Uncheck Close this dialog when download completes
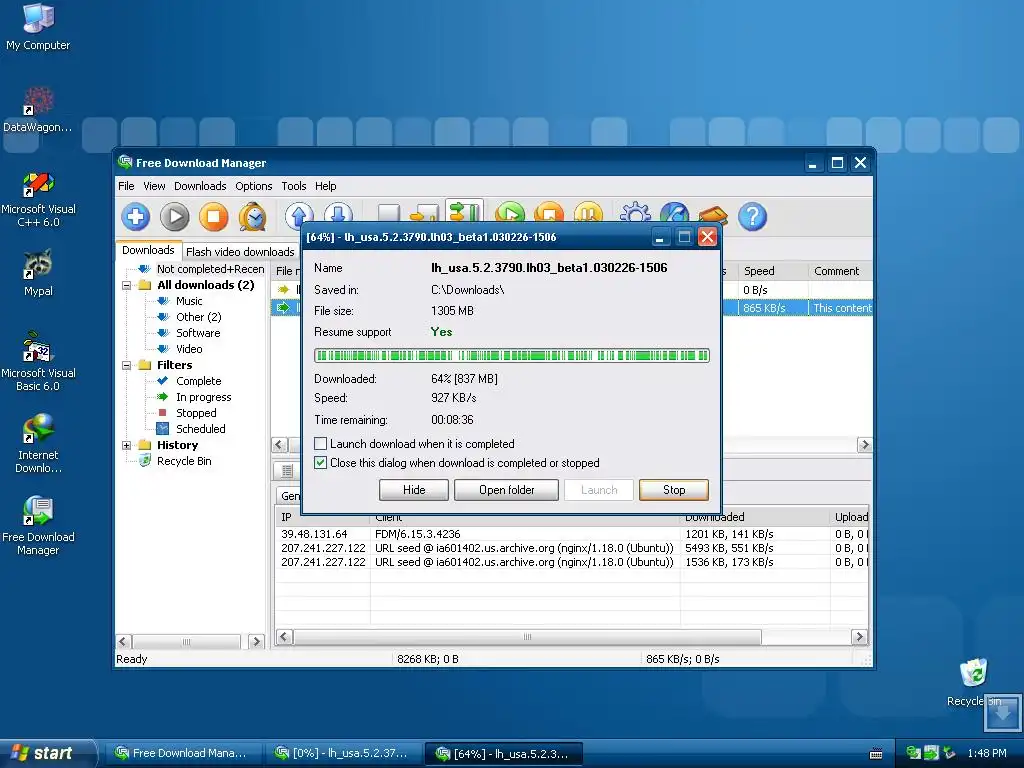The width and height of the screenshot is (1024, 768). (320, 462)
